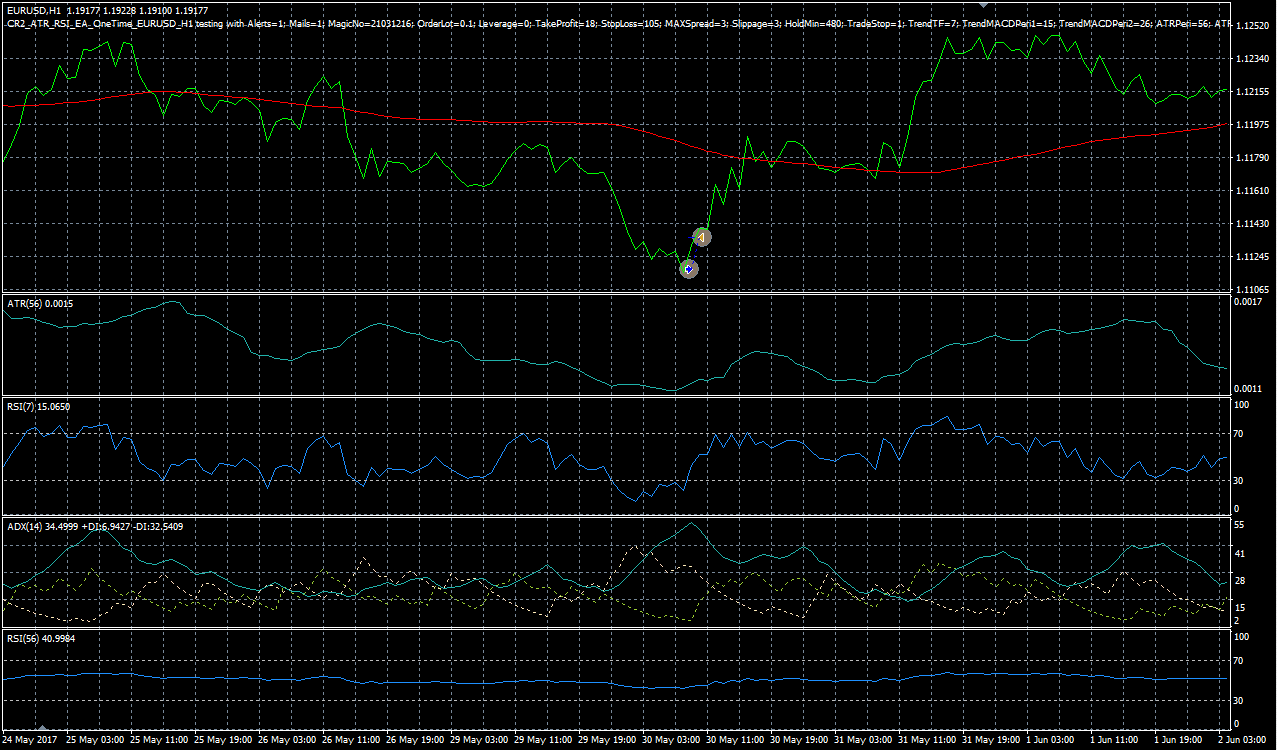Click the 30 level on the RSI(7) scale
This screenshot has height=750, width=1278.
pos(1240,481)
